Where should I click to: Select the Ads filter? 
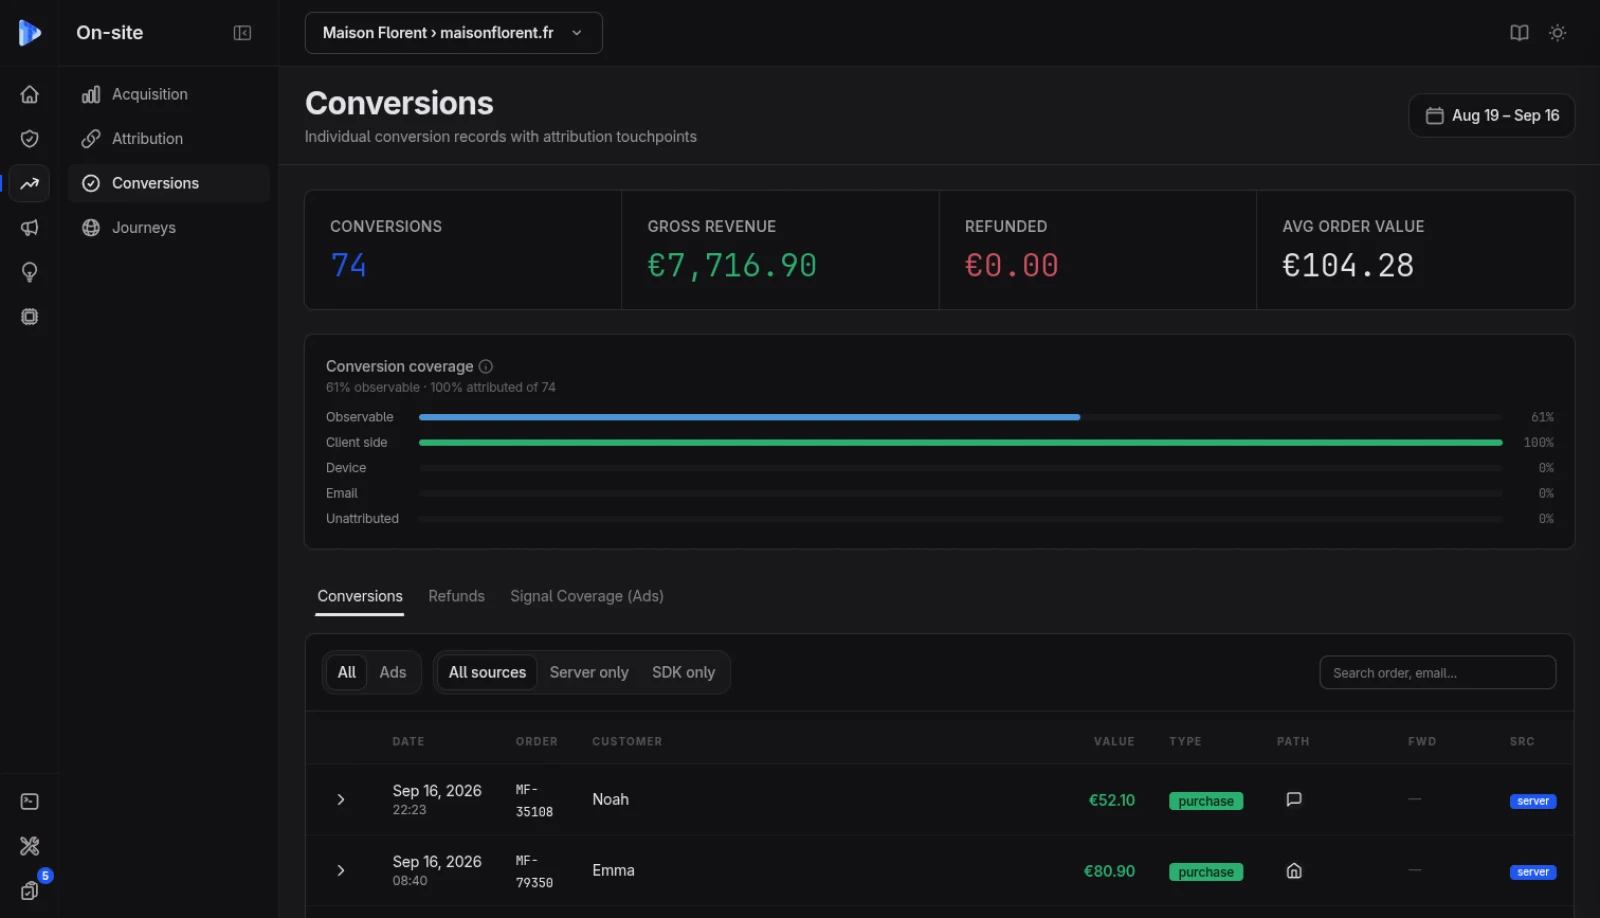pos(392,672)
